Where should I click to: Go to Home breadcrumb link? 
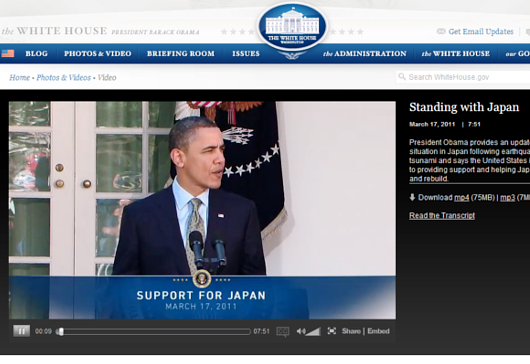(x=19, y=77)
